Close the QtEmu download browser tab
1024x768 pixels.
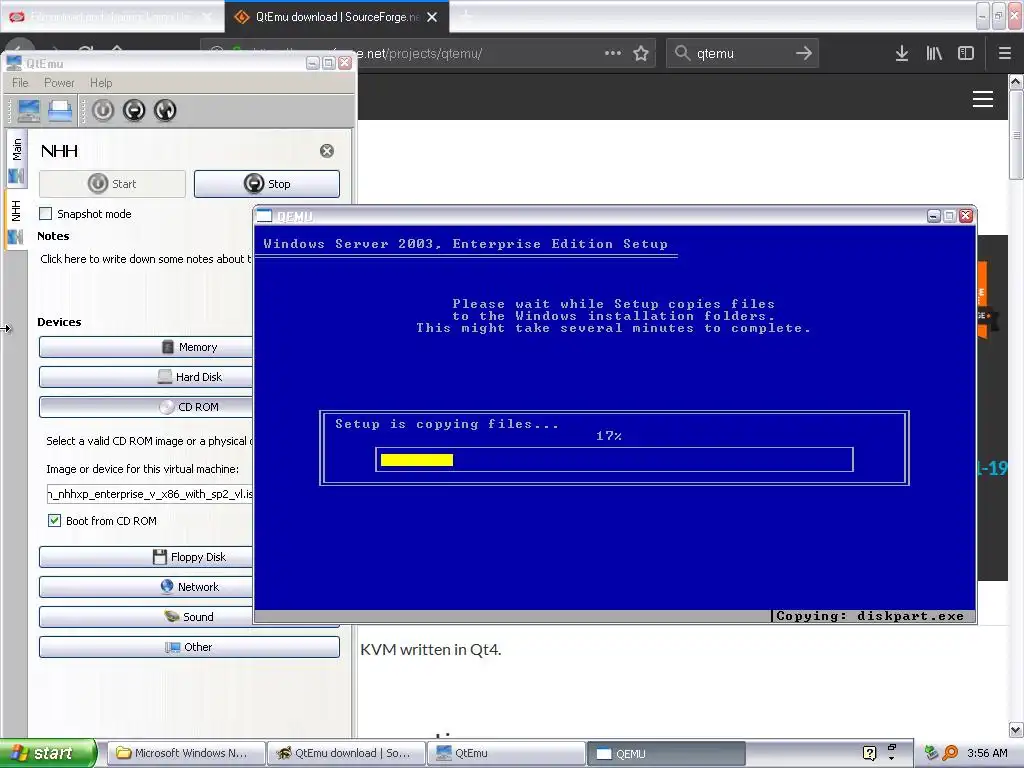click(x=432, y=17)
